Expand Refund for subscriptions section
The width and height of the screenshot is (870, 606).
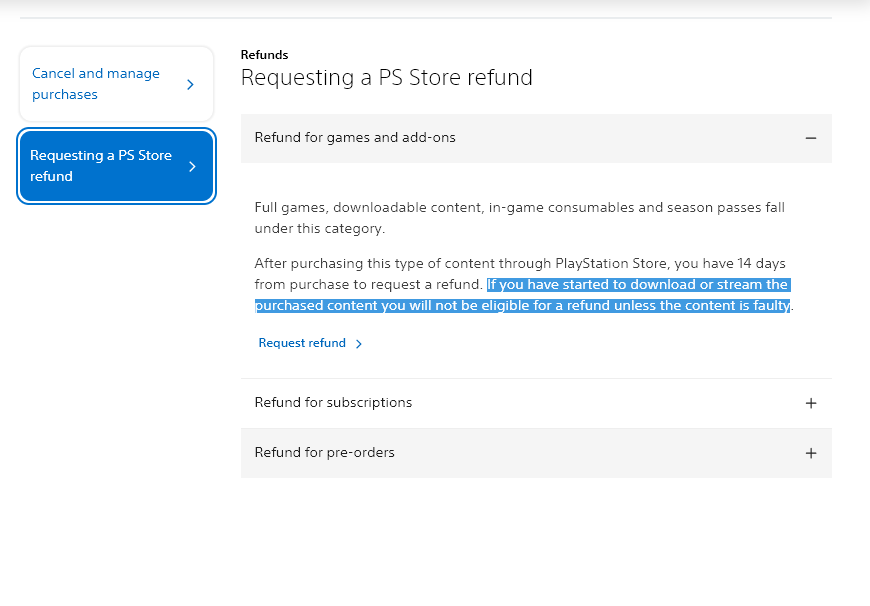click(x=536, y=403)
